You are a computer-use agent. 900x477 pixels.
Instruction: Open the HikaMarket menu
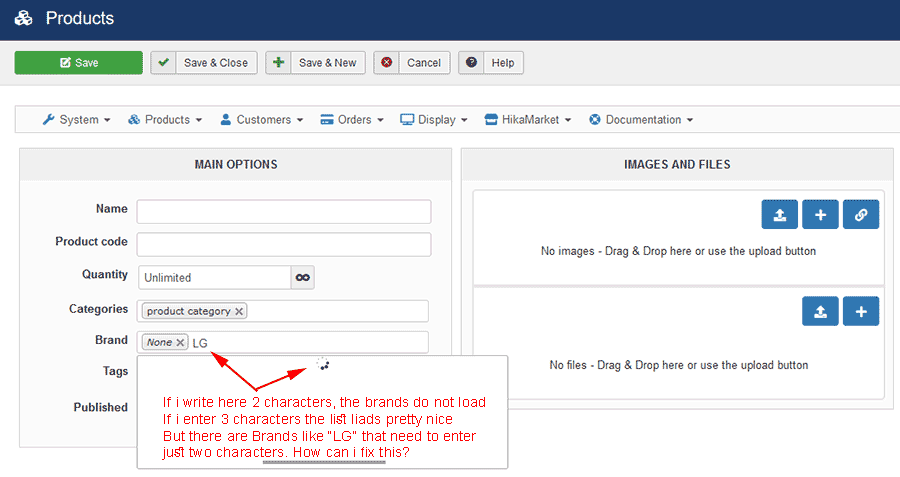528,119
